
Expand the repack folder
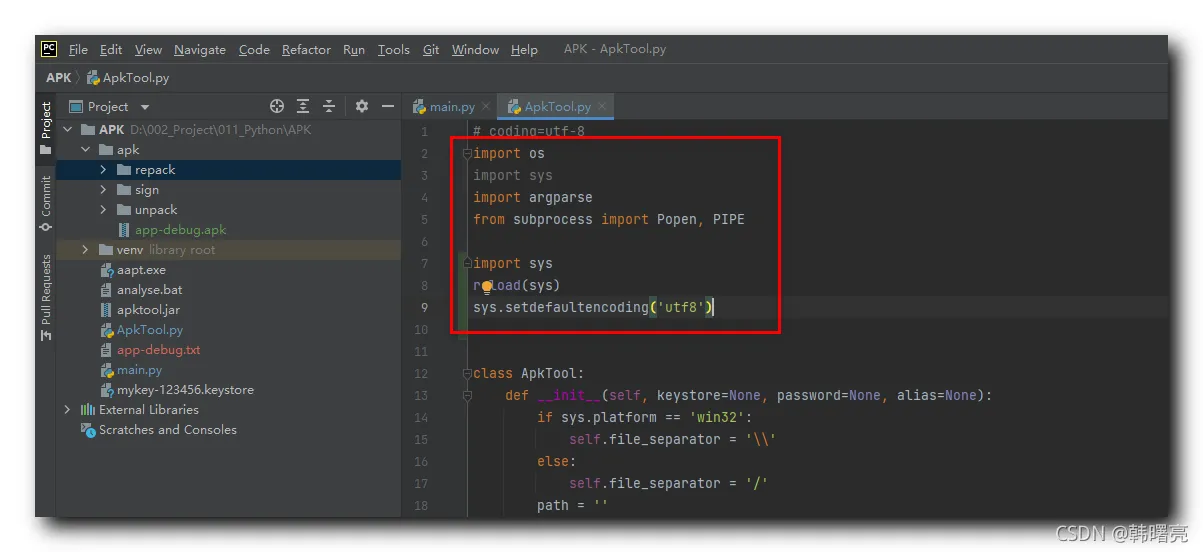tap(103, 170)
